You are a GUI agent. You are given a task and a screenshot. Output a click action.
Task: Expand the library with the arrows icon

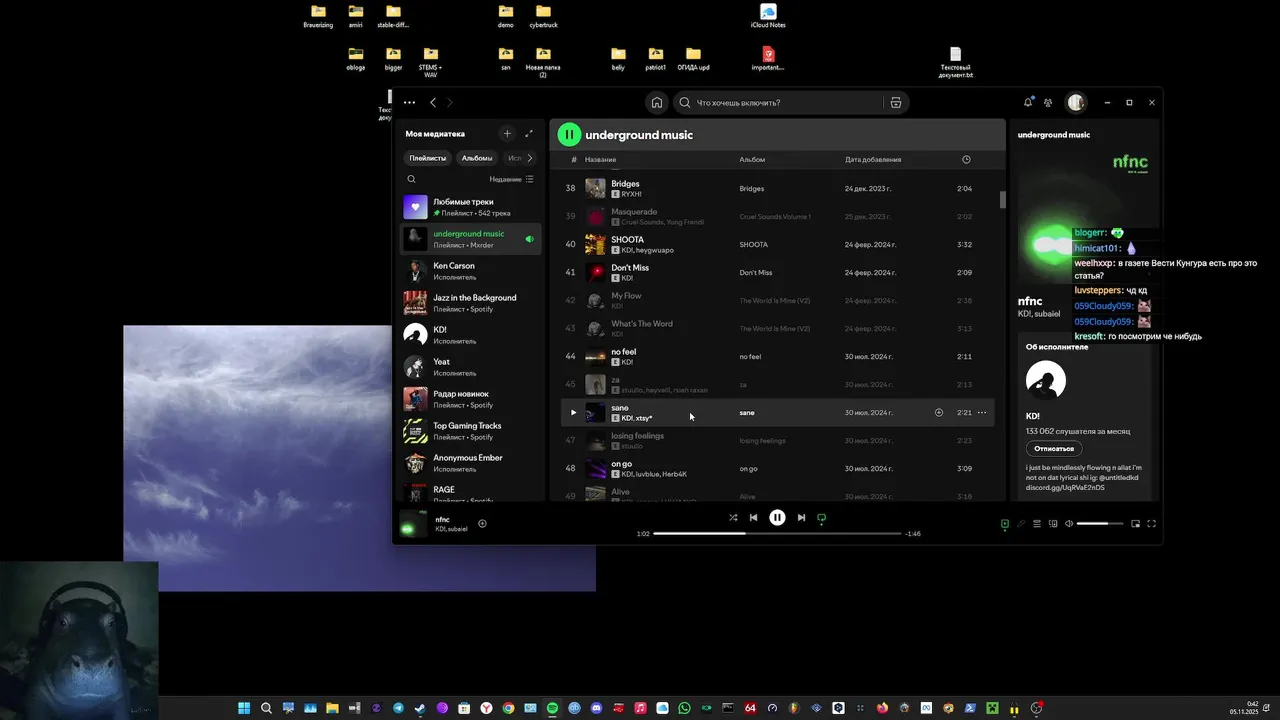point(529,133)
